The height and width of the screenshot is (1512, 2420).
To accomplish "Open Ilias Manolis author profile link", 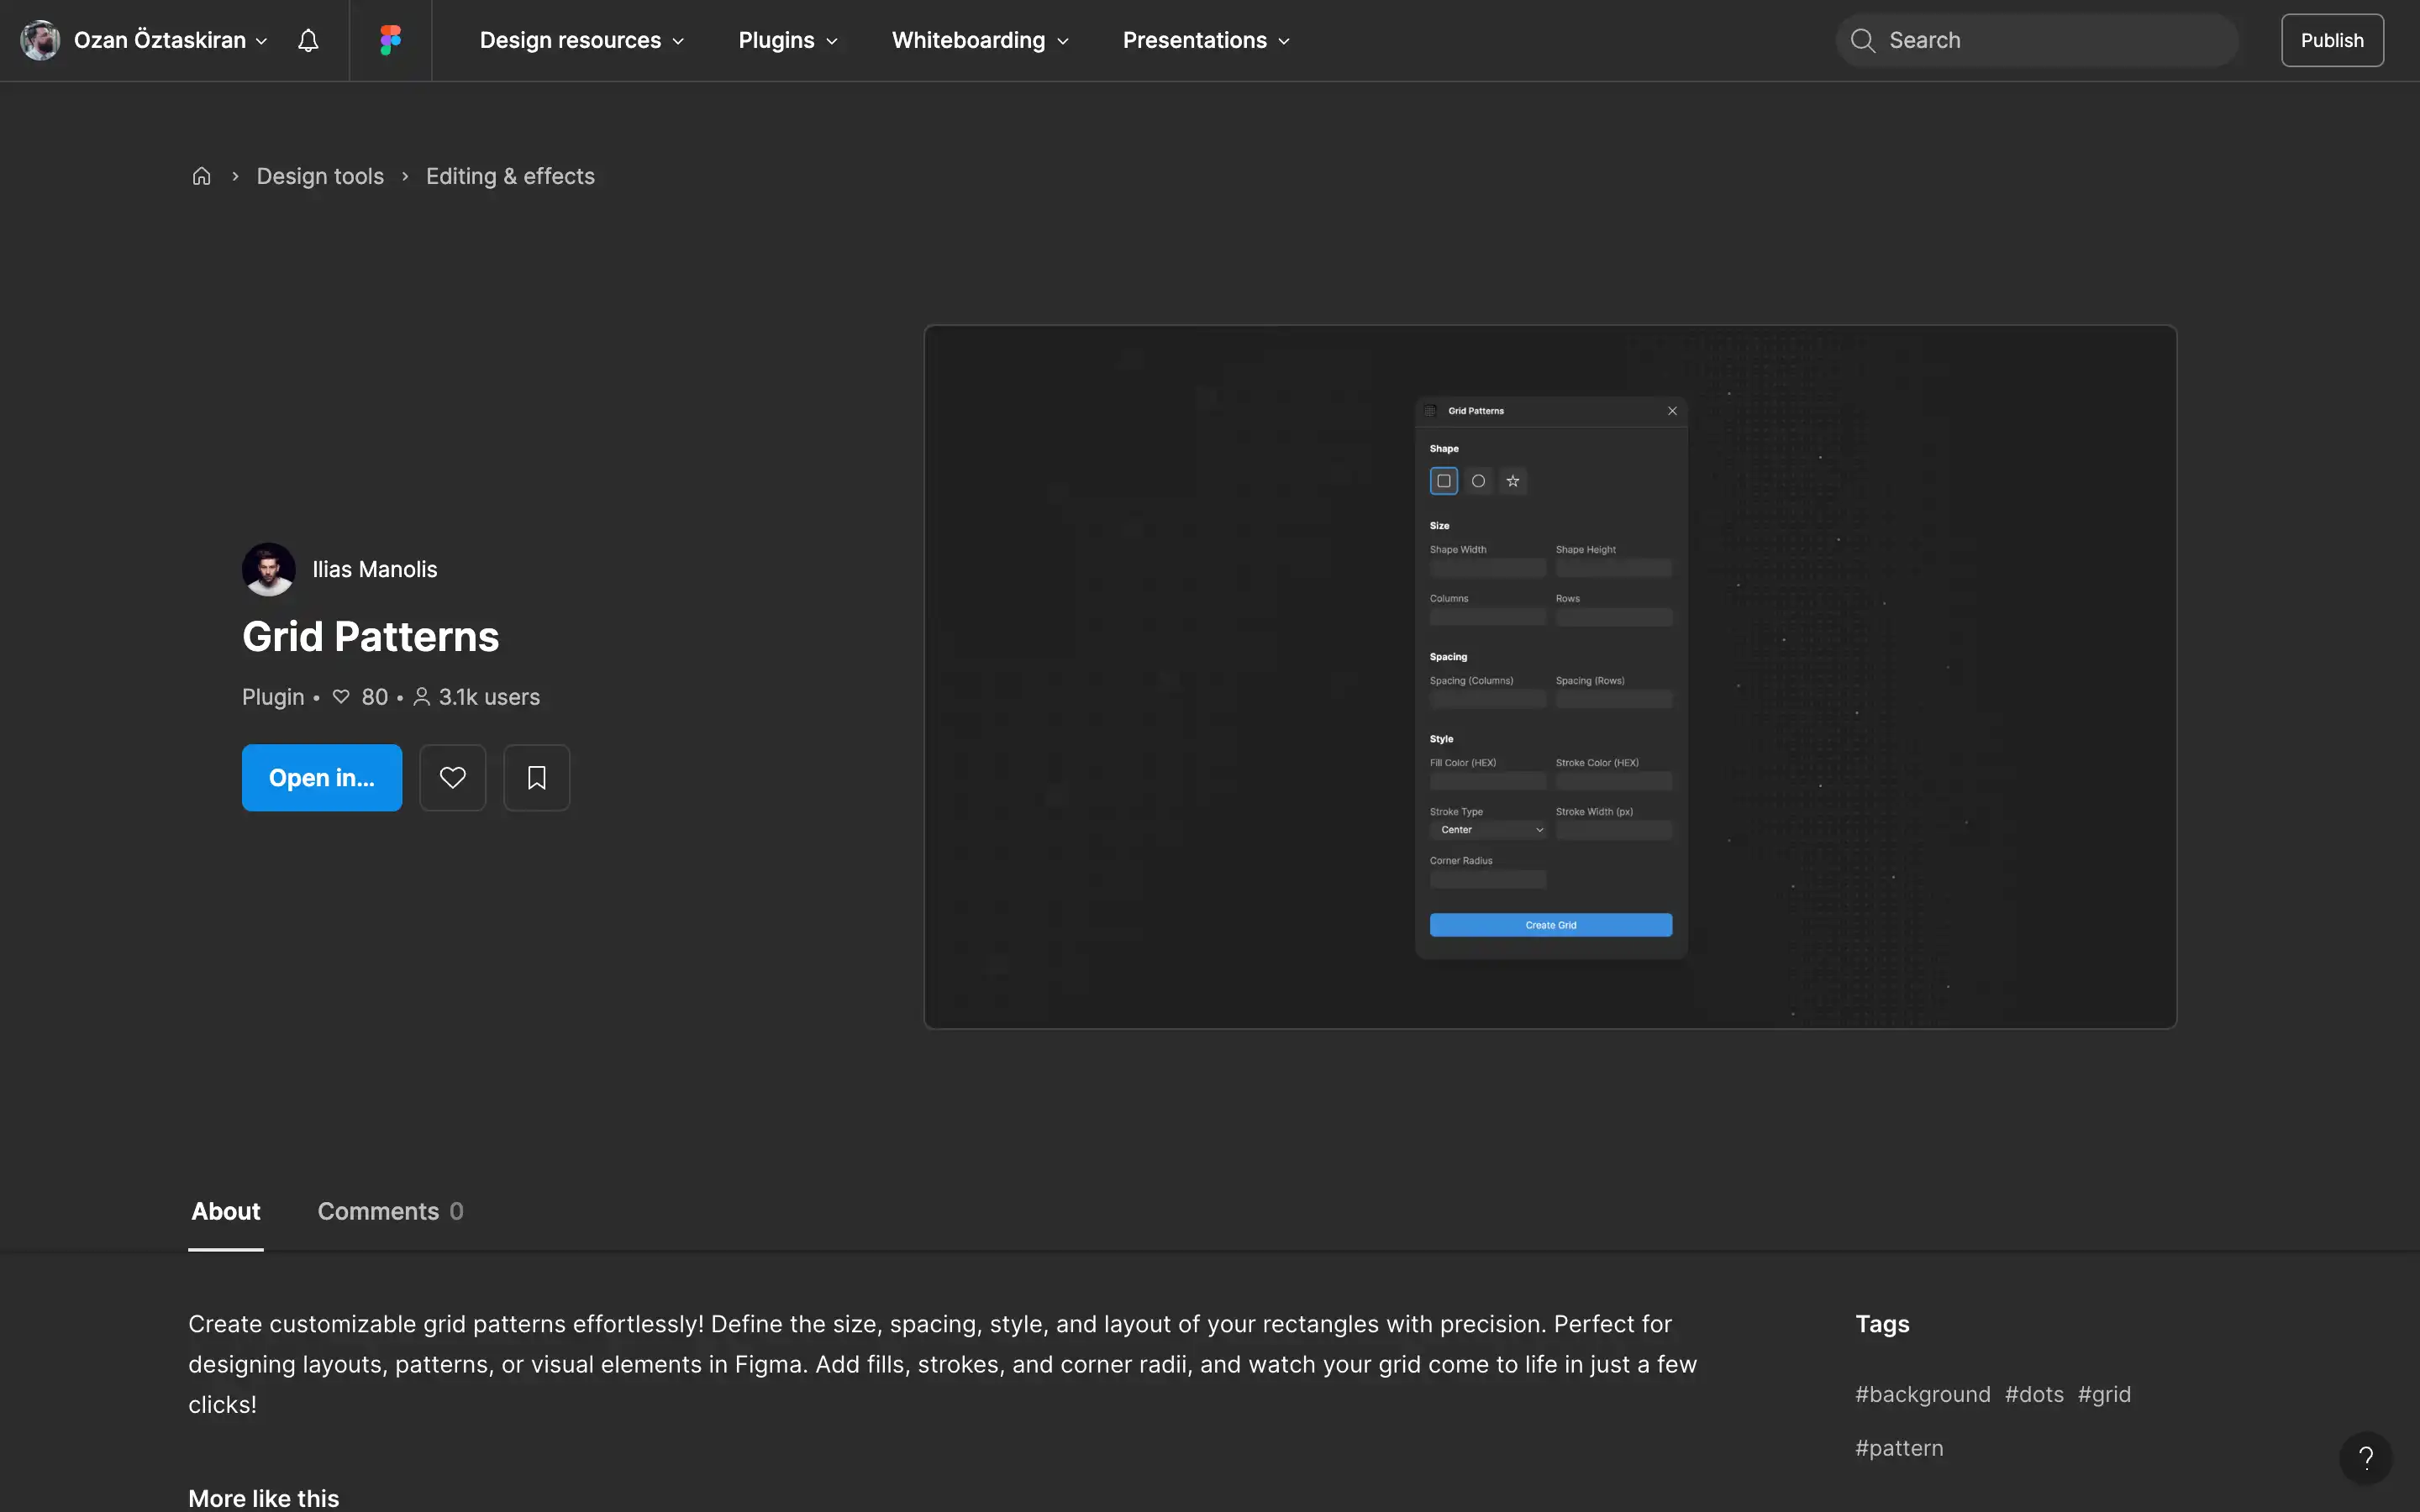I will tap(375, 569).
